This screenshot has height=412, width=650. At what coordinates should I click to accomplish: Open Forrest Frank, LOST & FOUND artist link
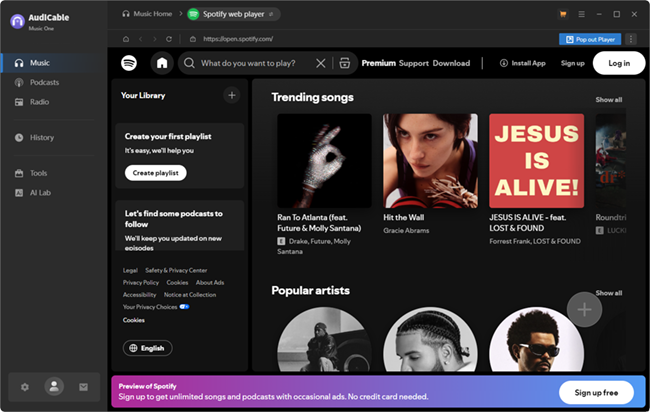(x=535, y=241)
